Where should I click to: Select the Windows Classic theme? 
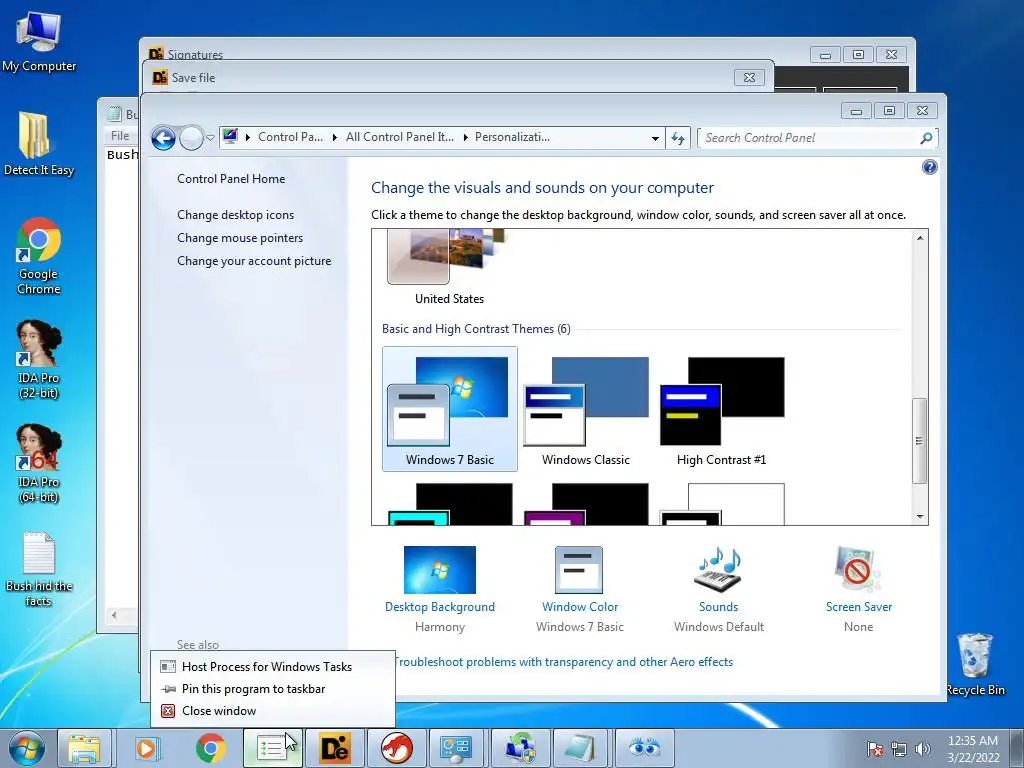(x=586, y=409)
